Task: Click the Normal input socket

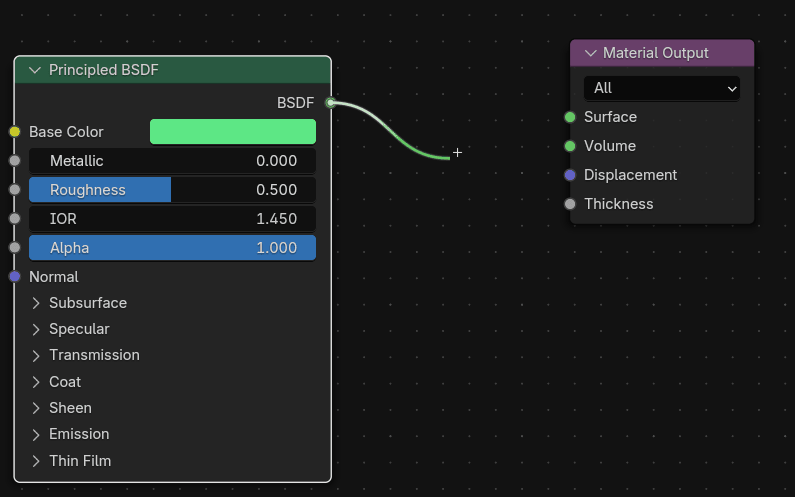Action: (14, 277)
